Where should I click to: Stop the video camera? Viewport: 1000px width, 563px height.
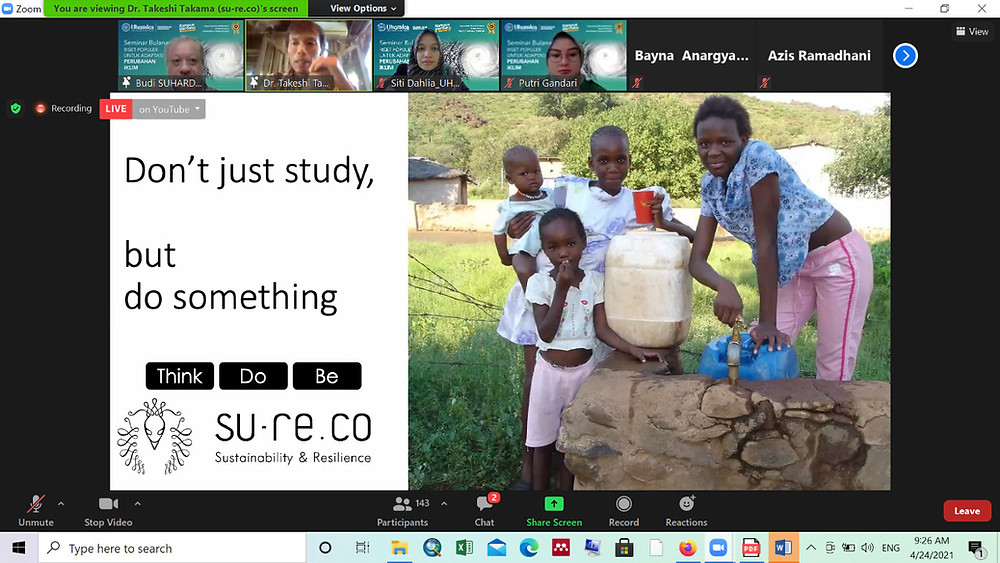pos(108,511)
